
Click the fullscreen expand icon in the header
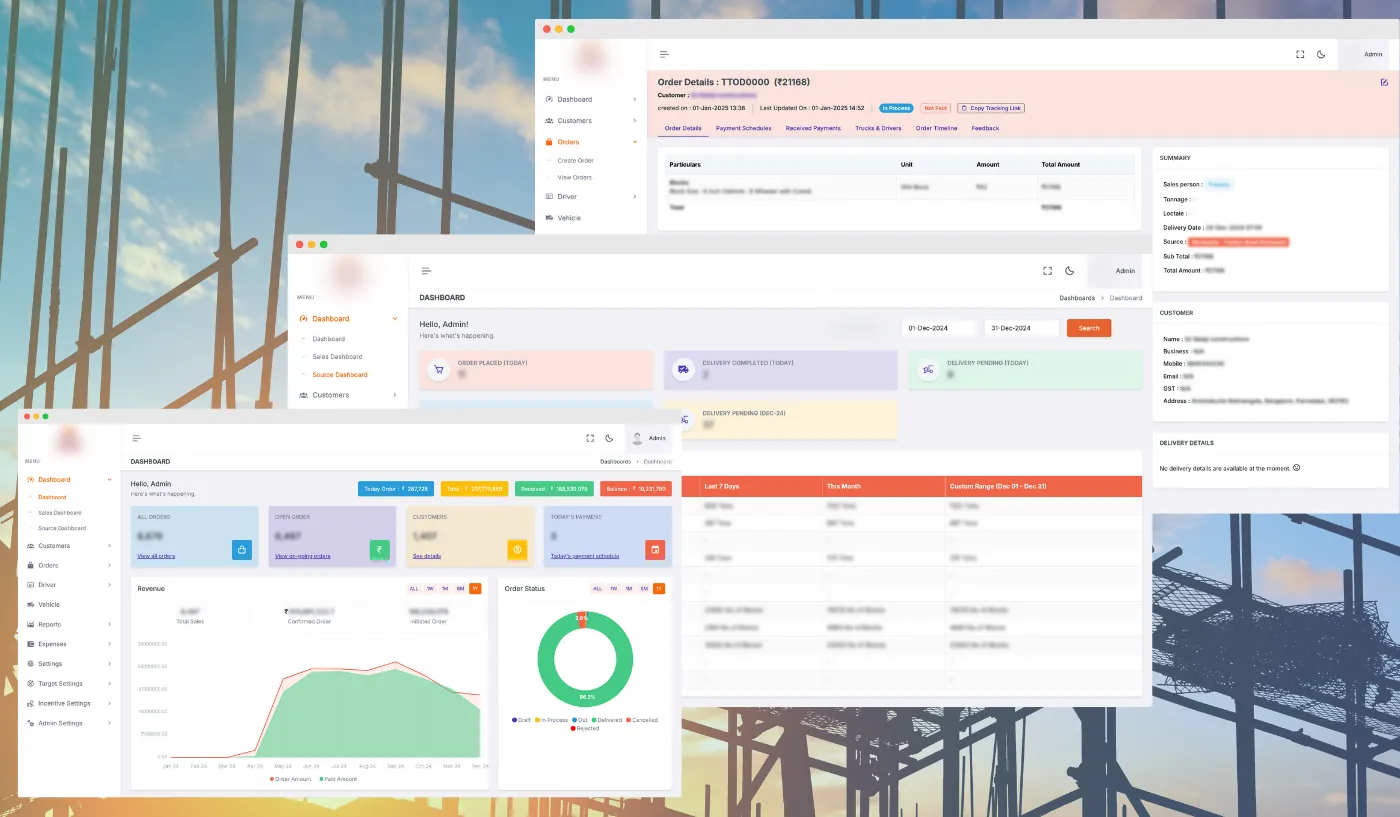coord(590,437)
